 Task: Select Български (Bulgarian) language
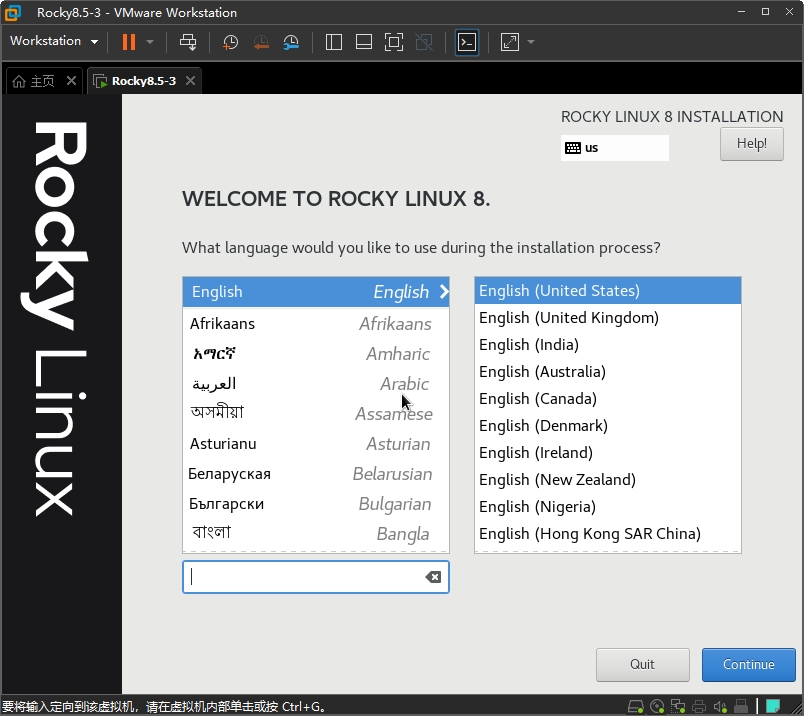coord(316,504)
